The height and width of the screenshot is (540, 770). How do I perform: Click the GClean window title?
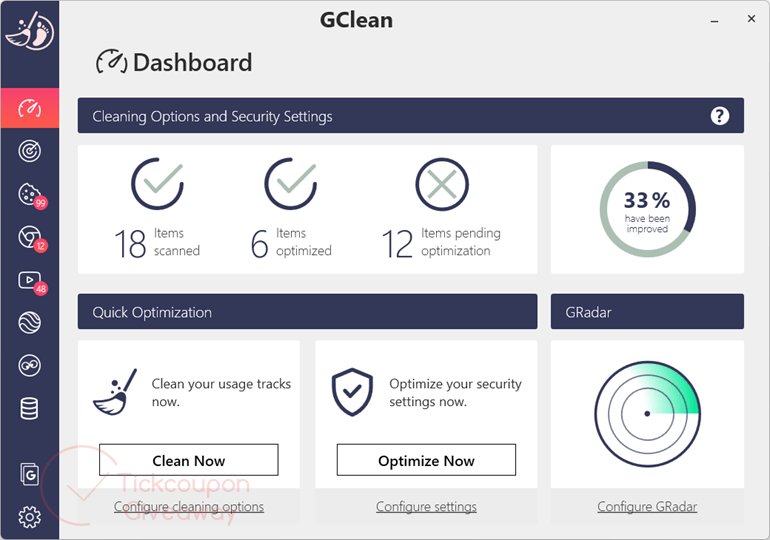tap(357, 20)
